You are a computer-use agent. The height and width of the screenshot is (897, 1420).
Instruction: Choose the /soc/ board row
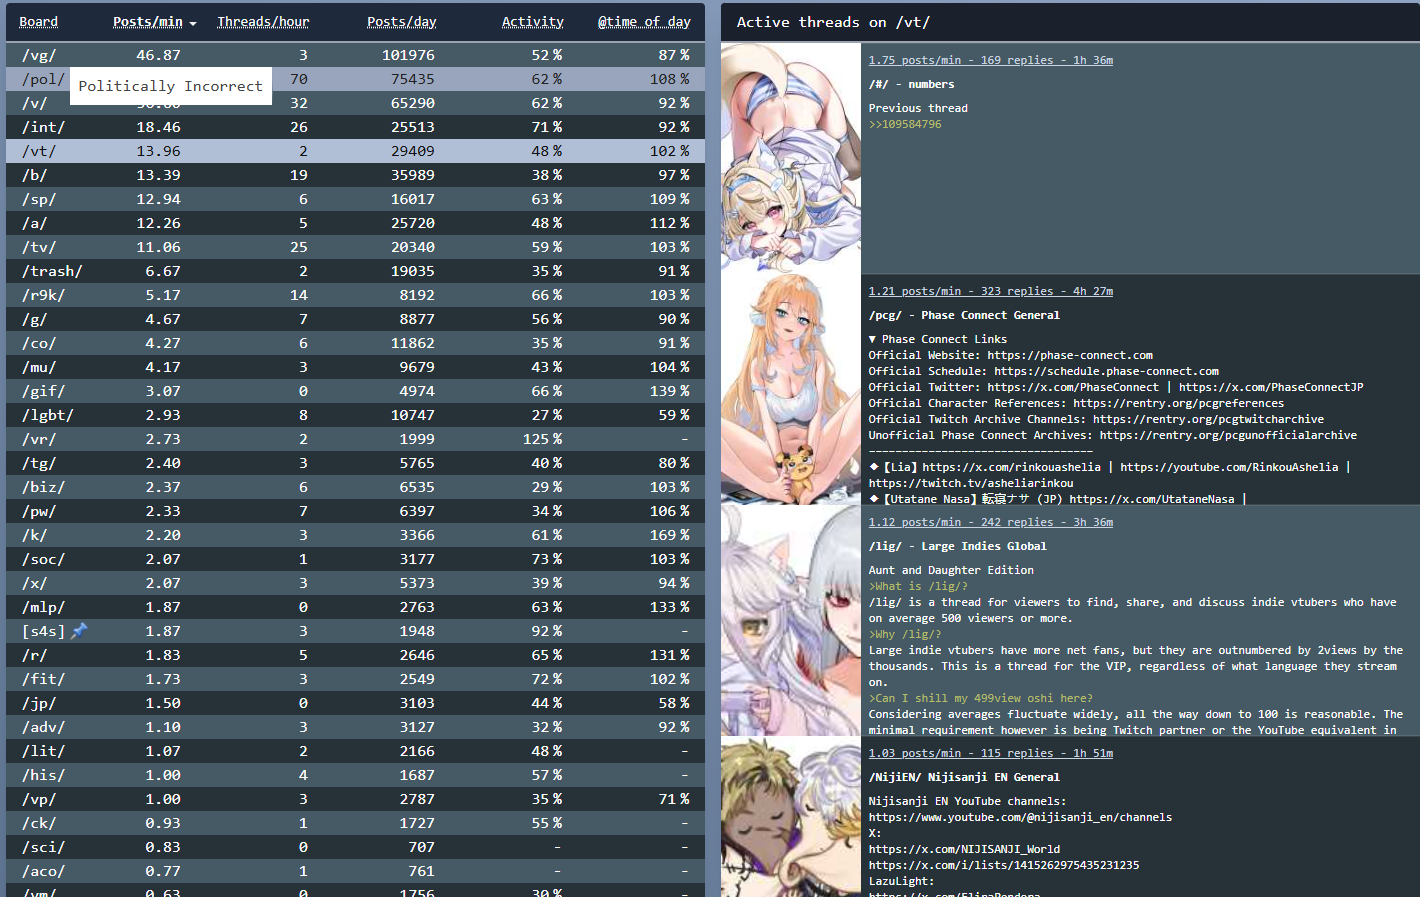(355, 559)
